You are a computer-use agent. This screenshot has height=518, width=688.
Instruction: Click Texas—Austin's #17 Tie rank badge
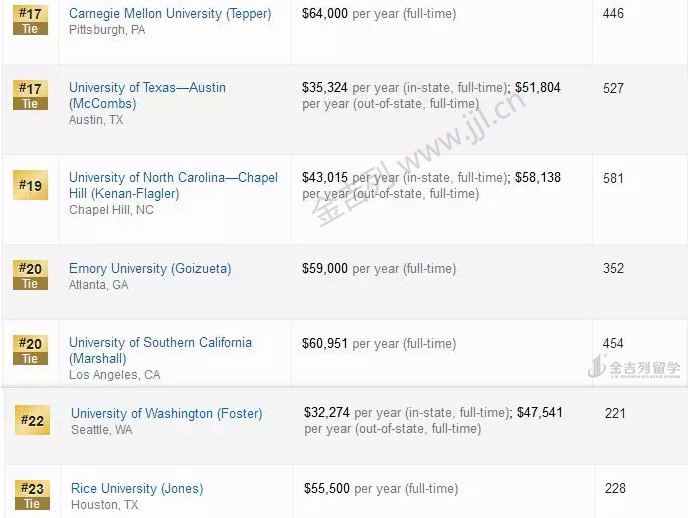(x=30, y=95)
